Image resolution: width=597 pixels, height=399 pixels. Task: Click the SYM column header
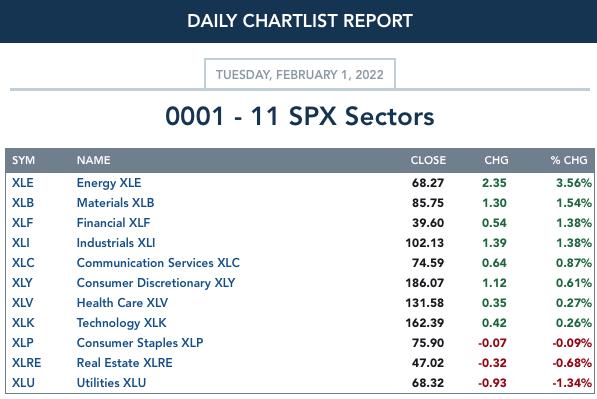23,160
